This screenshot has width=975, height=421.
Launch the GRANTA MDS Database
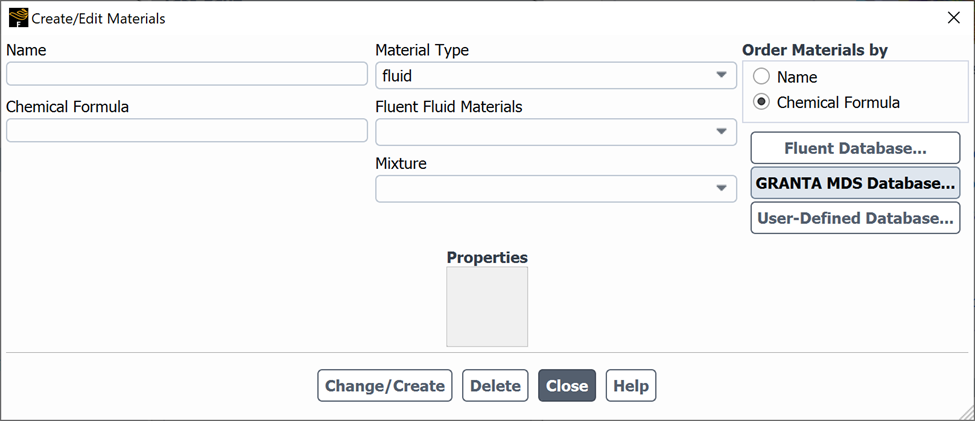point(855,183)
